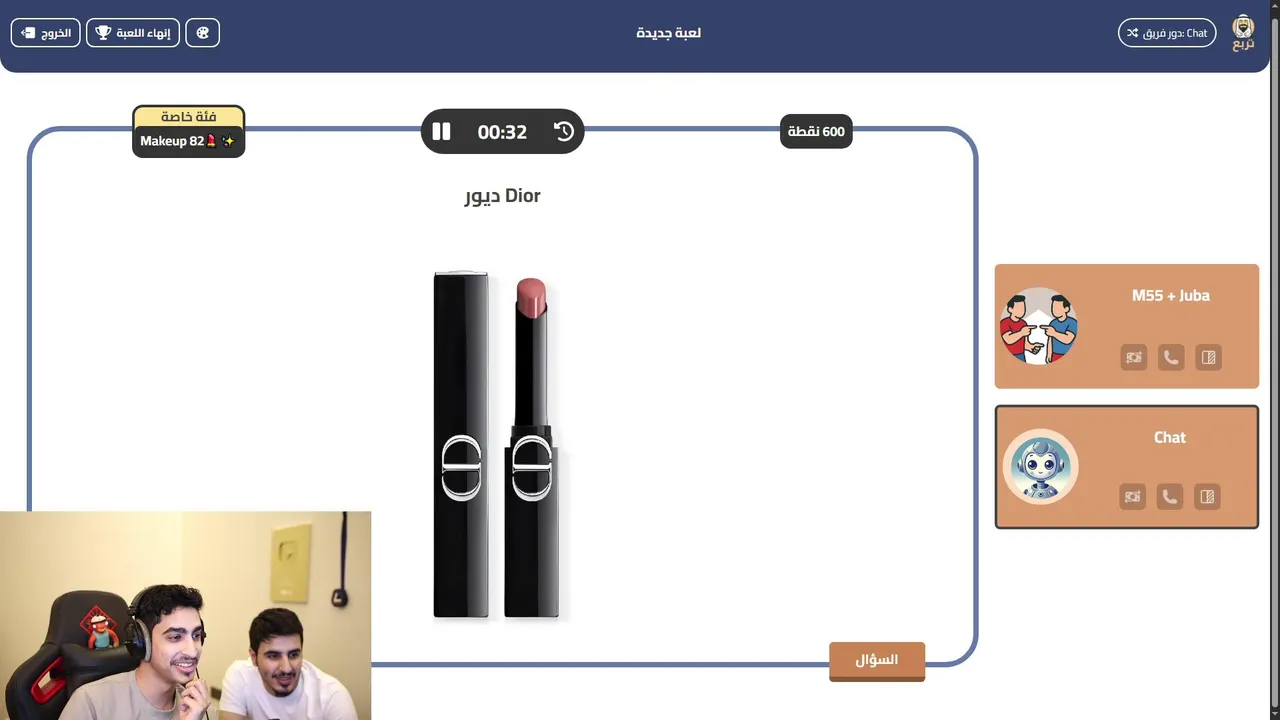Reveal the question with the السؤال button

click(877, 661)
